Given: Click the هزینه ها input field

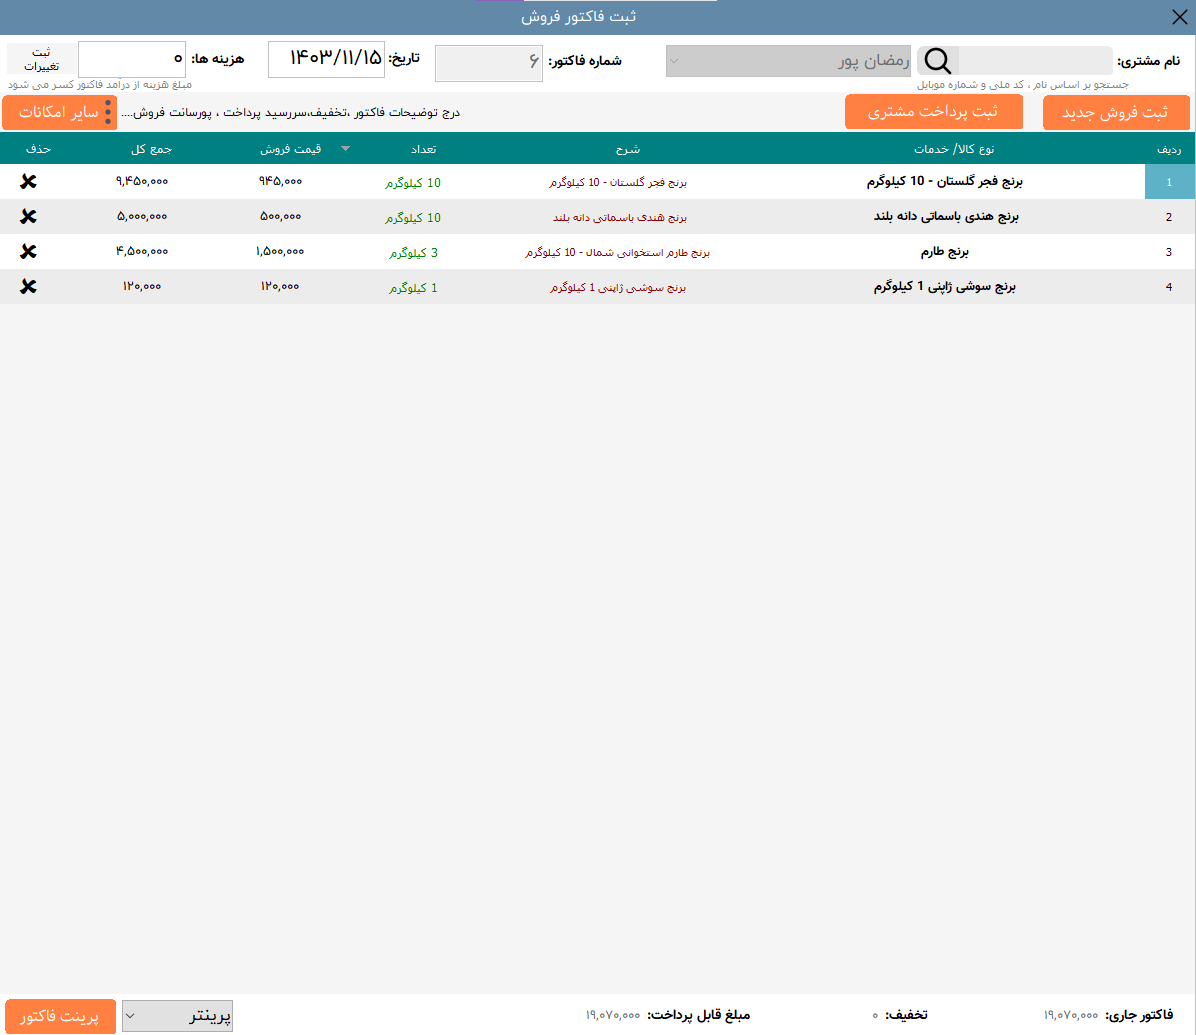Looking at the screenshot, I should tap(132, 59).
